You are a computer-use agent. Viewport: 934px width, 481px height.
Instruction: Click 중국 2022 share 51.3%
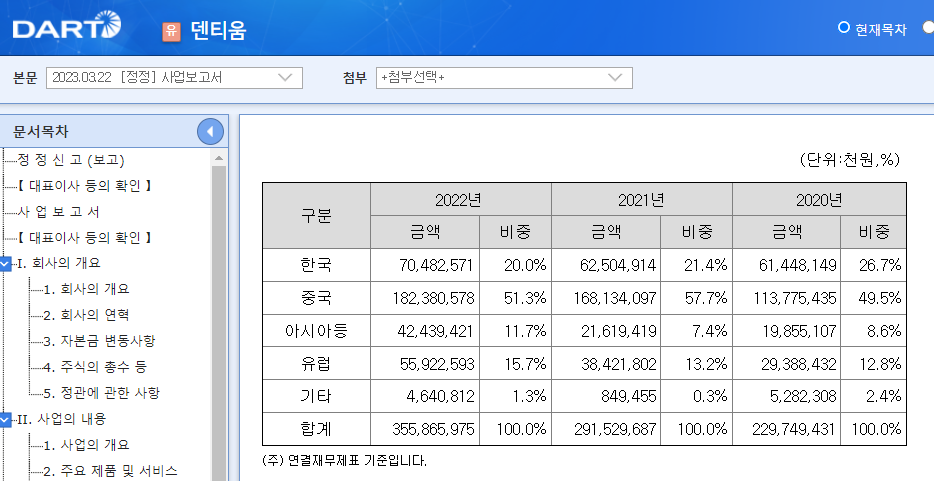point(525,298)
